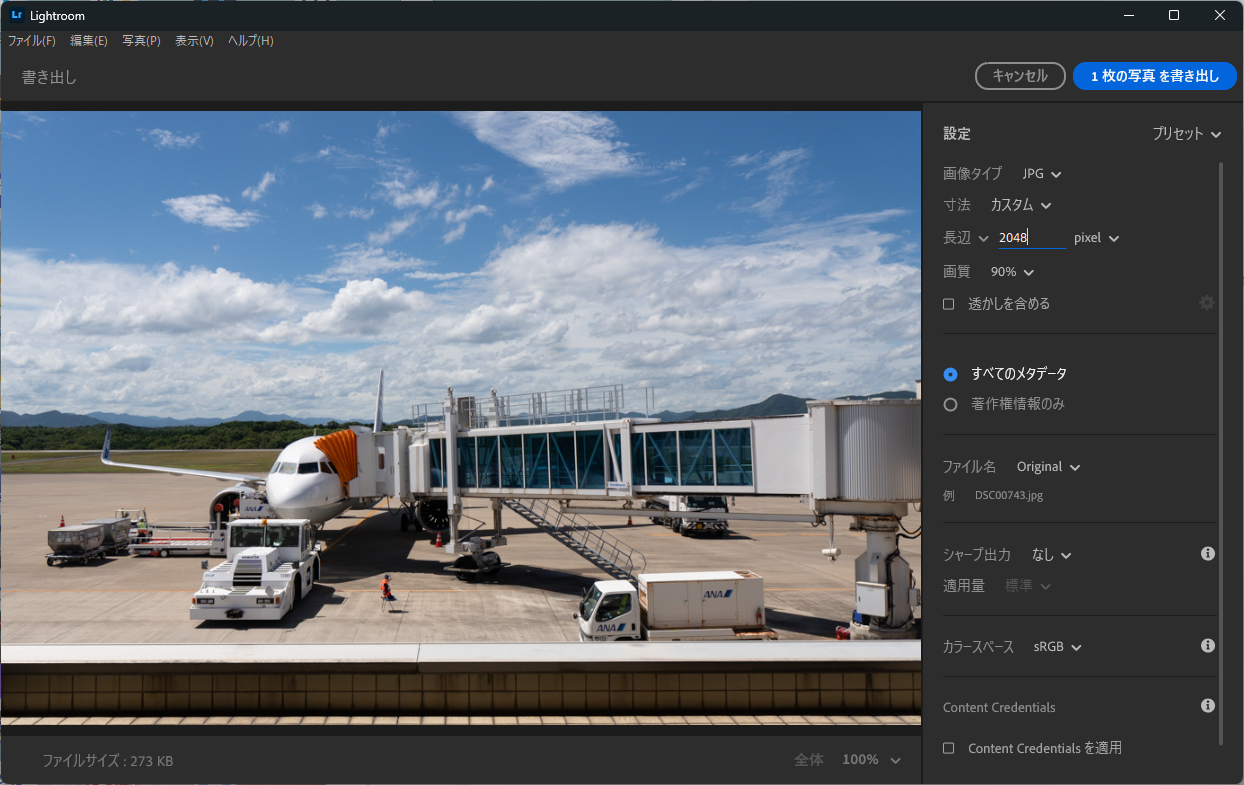This screenshot has width=1244, height=785.
Task: Open the 100% zoom dropdown
Action: pyautogui.click(x=871, y=760)
